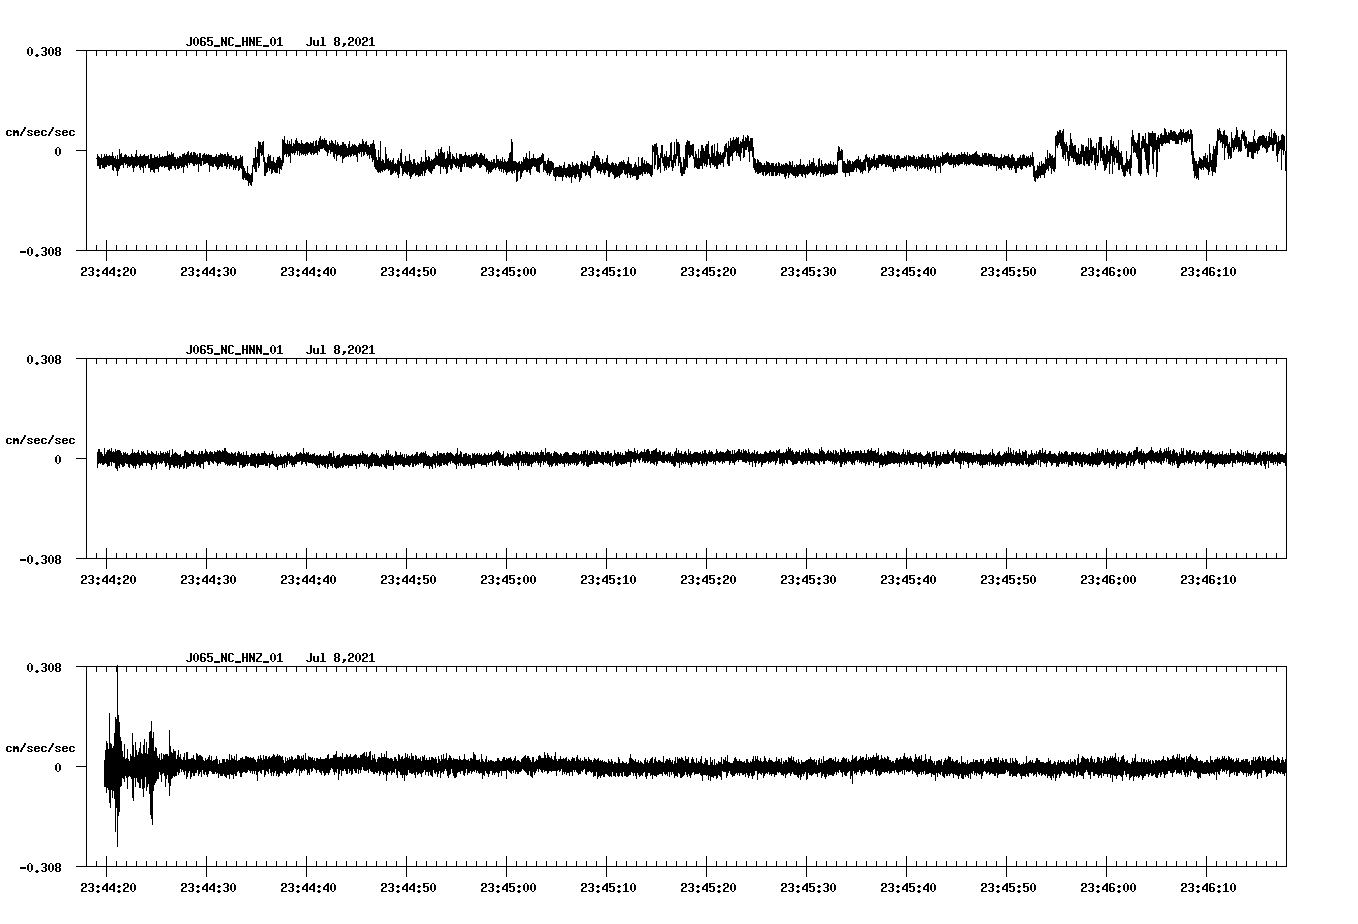
Task: Click the 0 zero-line label on HNE axis
Action: [58, 151]
